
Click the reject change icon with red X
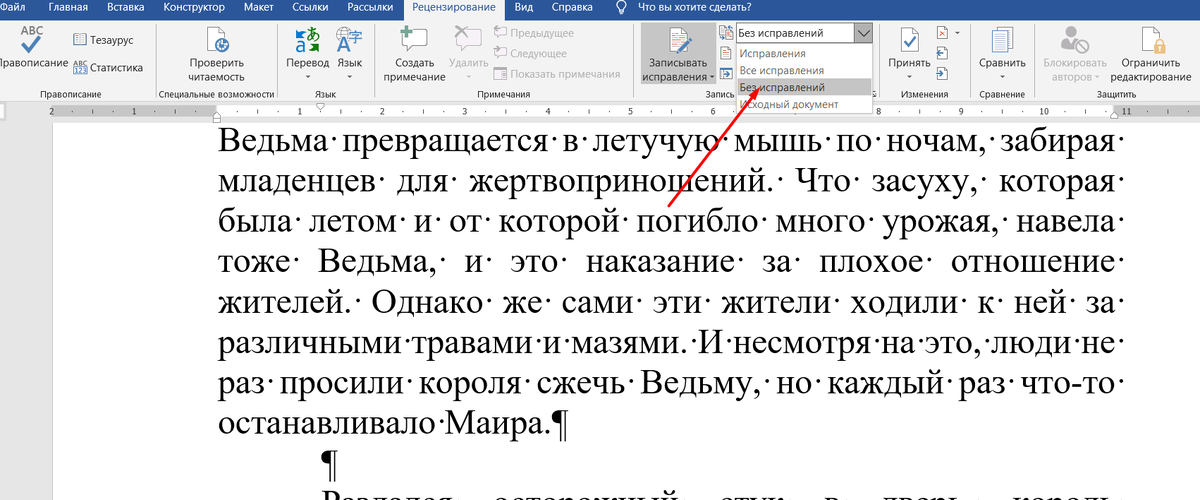coord(942,33)
